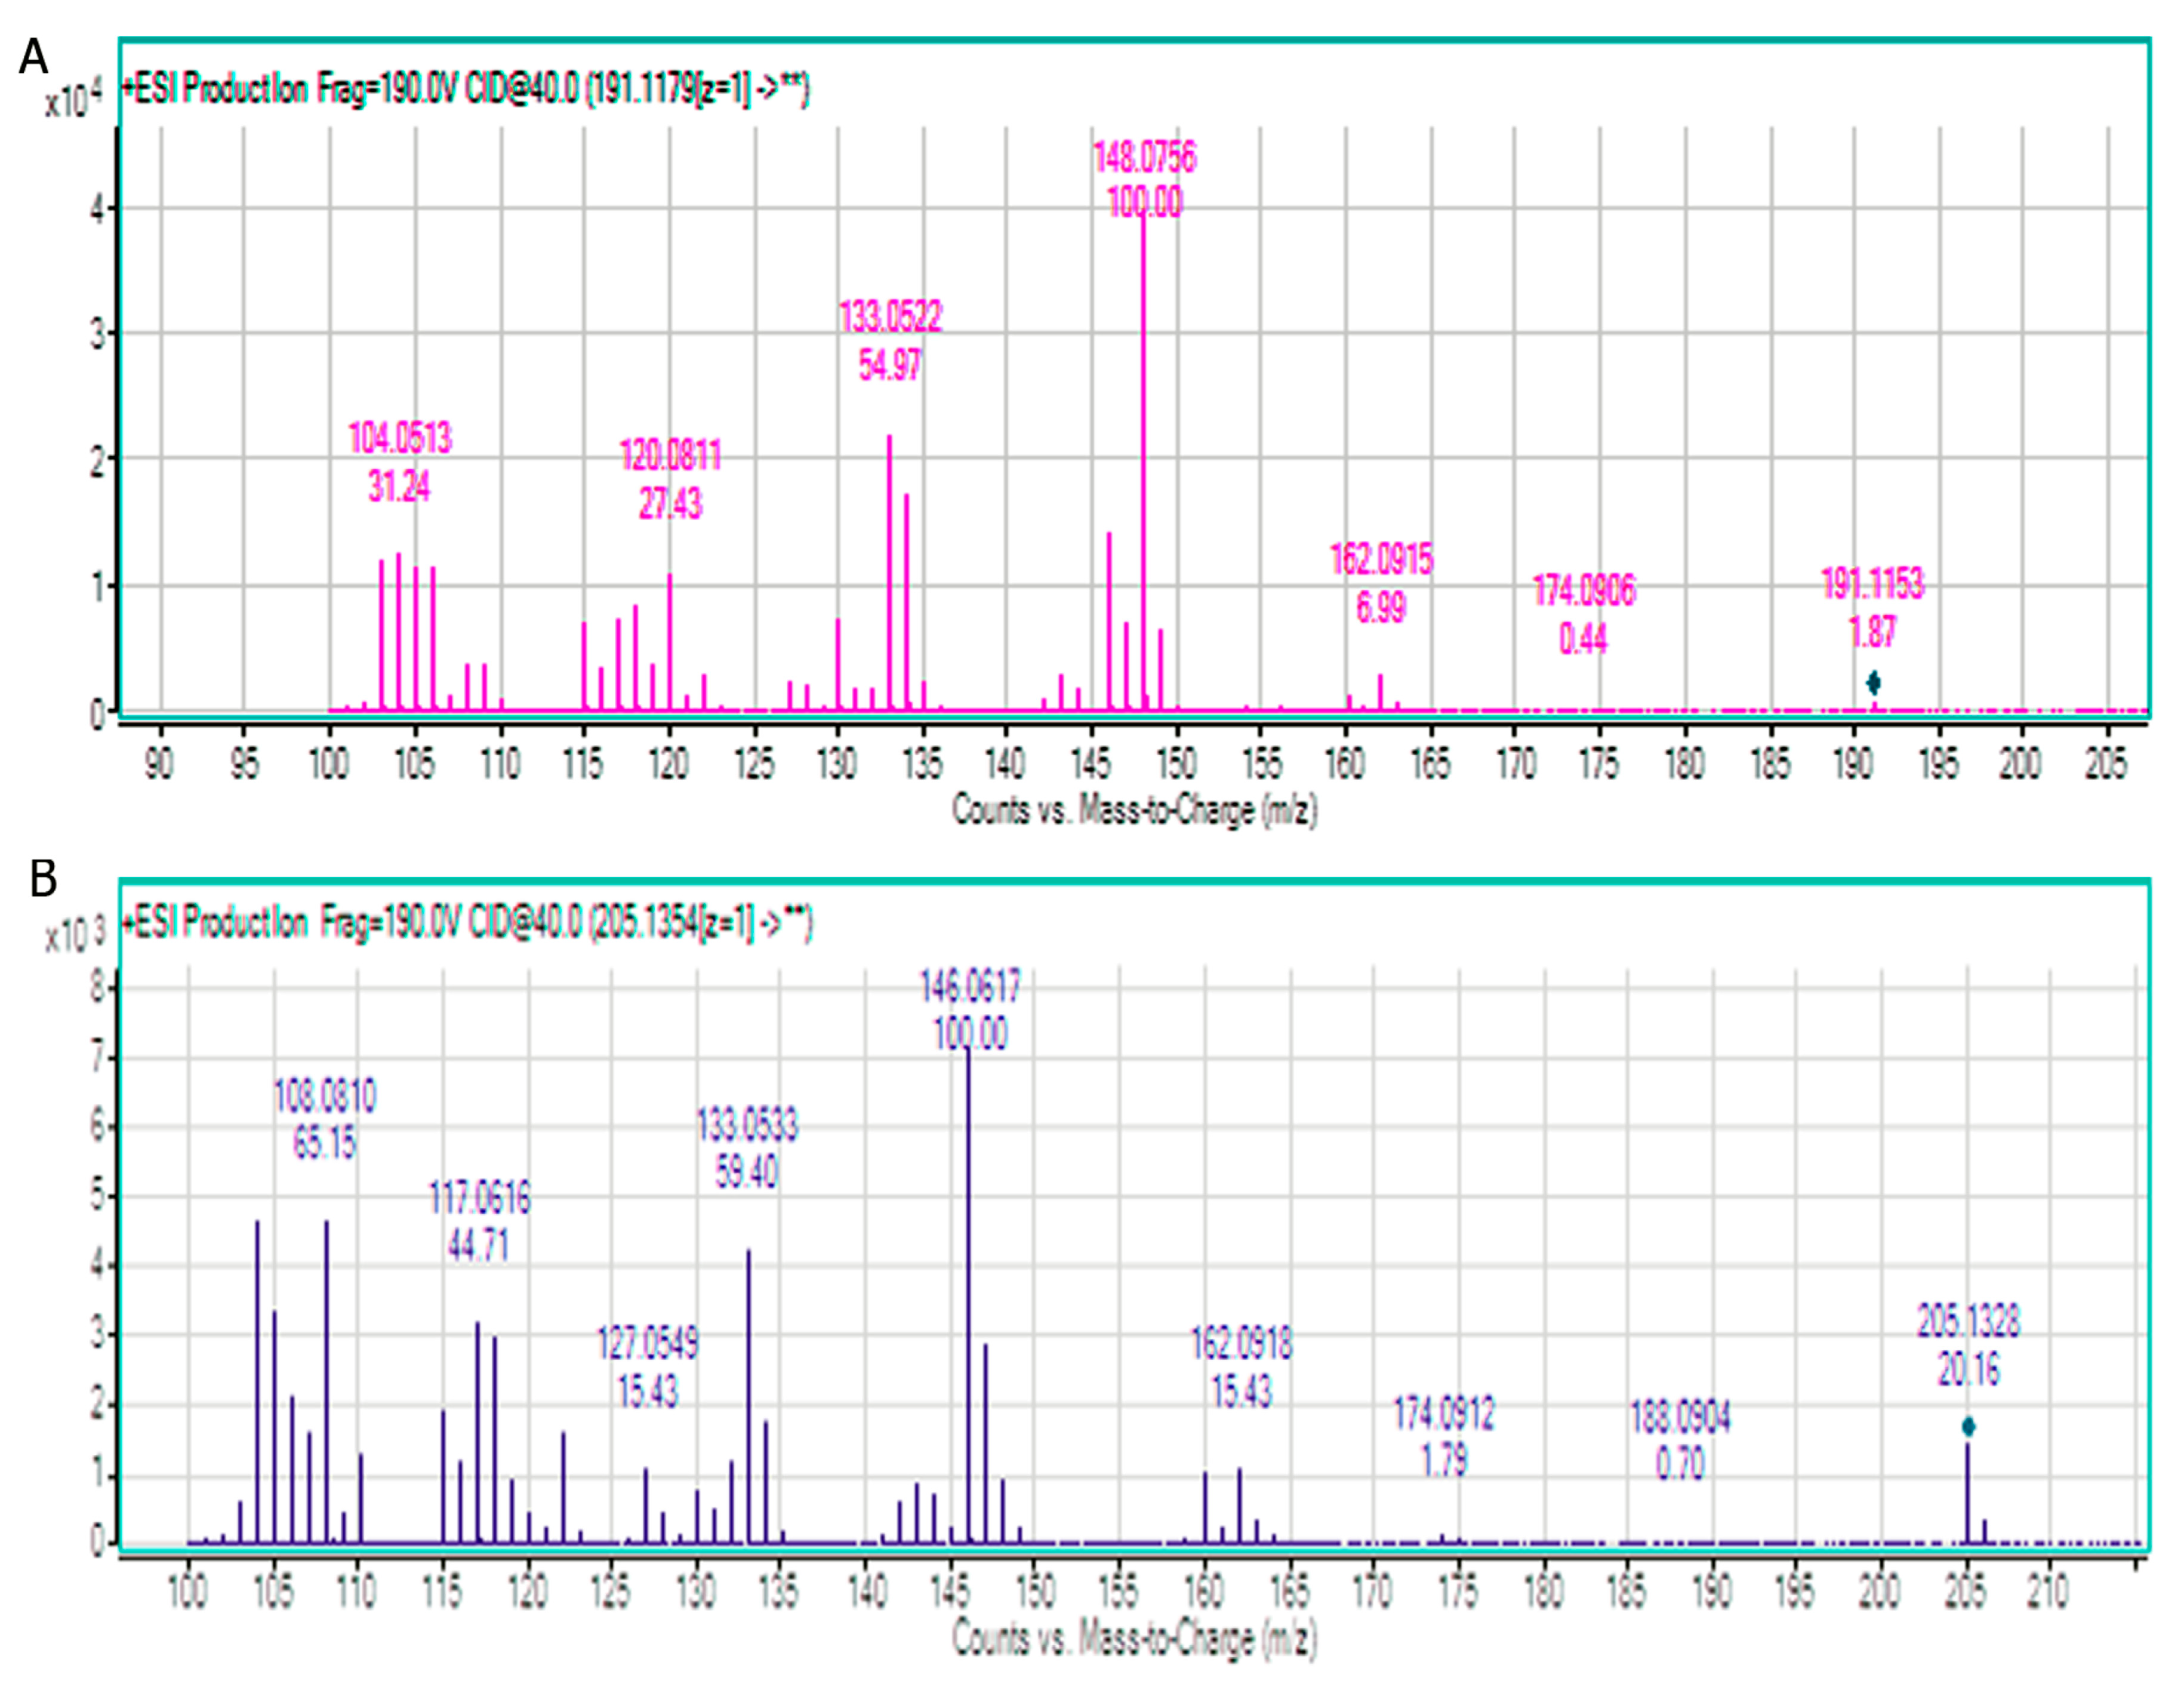Click the 108.0810 peak label in spectrum B
The height and width of the screenshot is (1687, 2184).
click(x=325, y=1097)
